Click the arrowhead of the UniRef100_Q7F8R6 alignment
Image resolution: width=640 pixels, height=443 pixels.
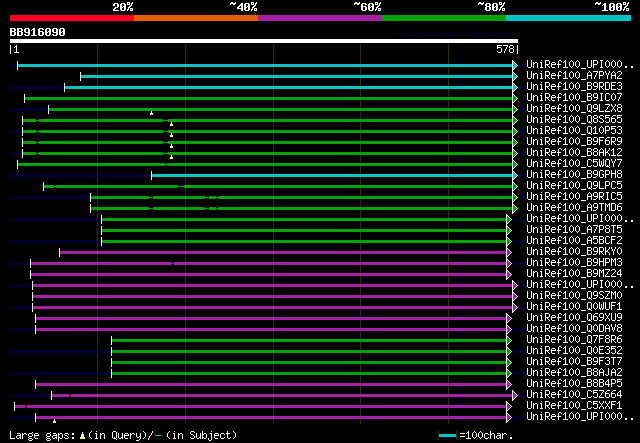coord(509,340)
